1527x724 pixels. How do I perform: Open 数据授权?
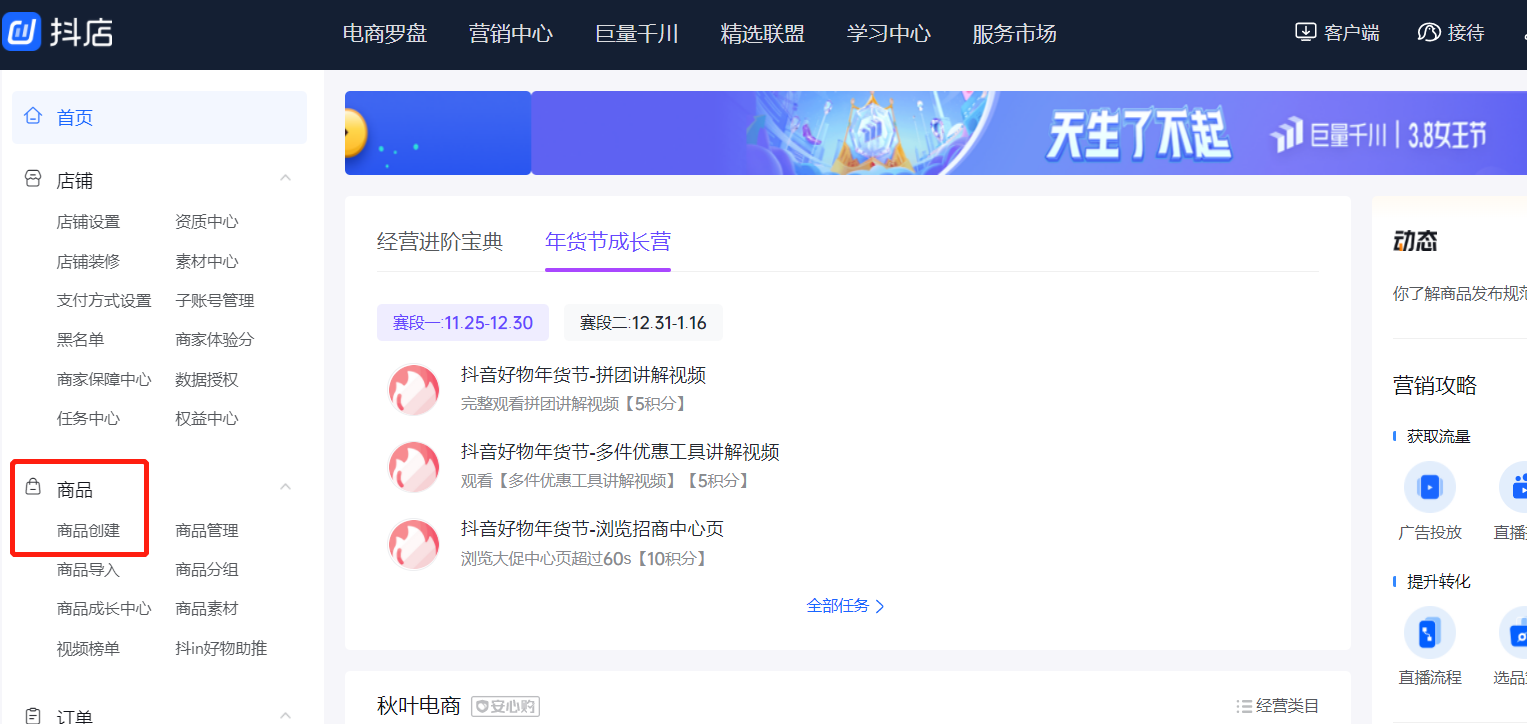click(x=207, y=379)
